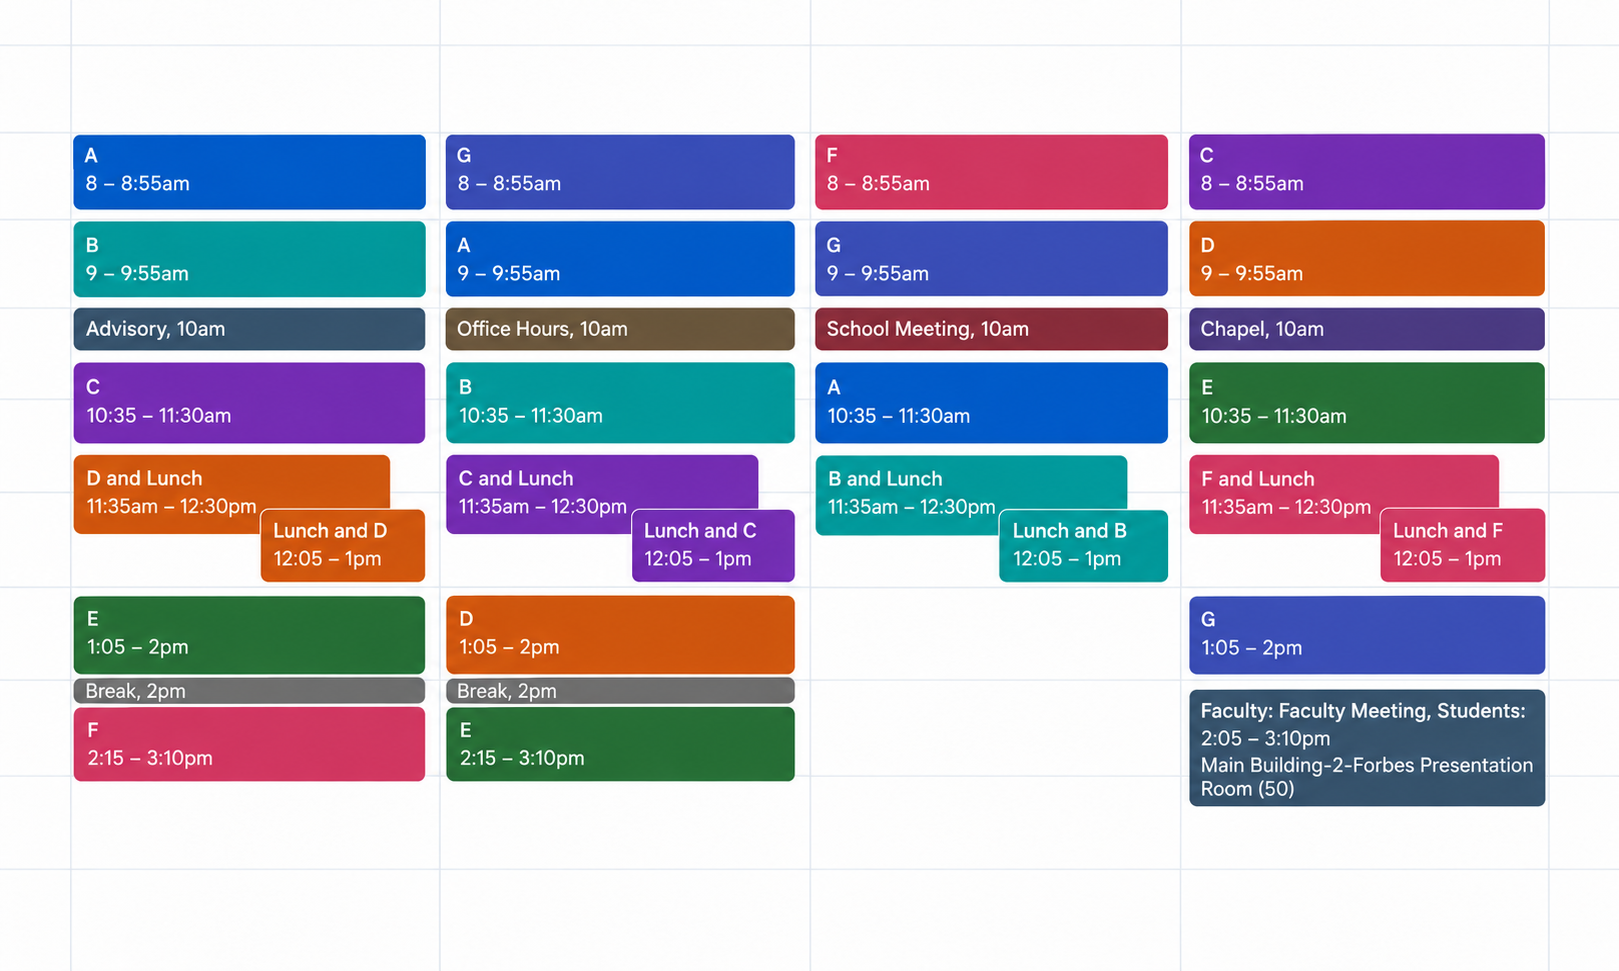Select the School Meeting, 10am event
The height and width of the screenshot is (971, 1619).
click(x=991, y=329)
